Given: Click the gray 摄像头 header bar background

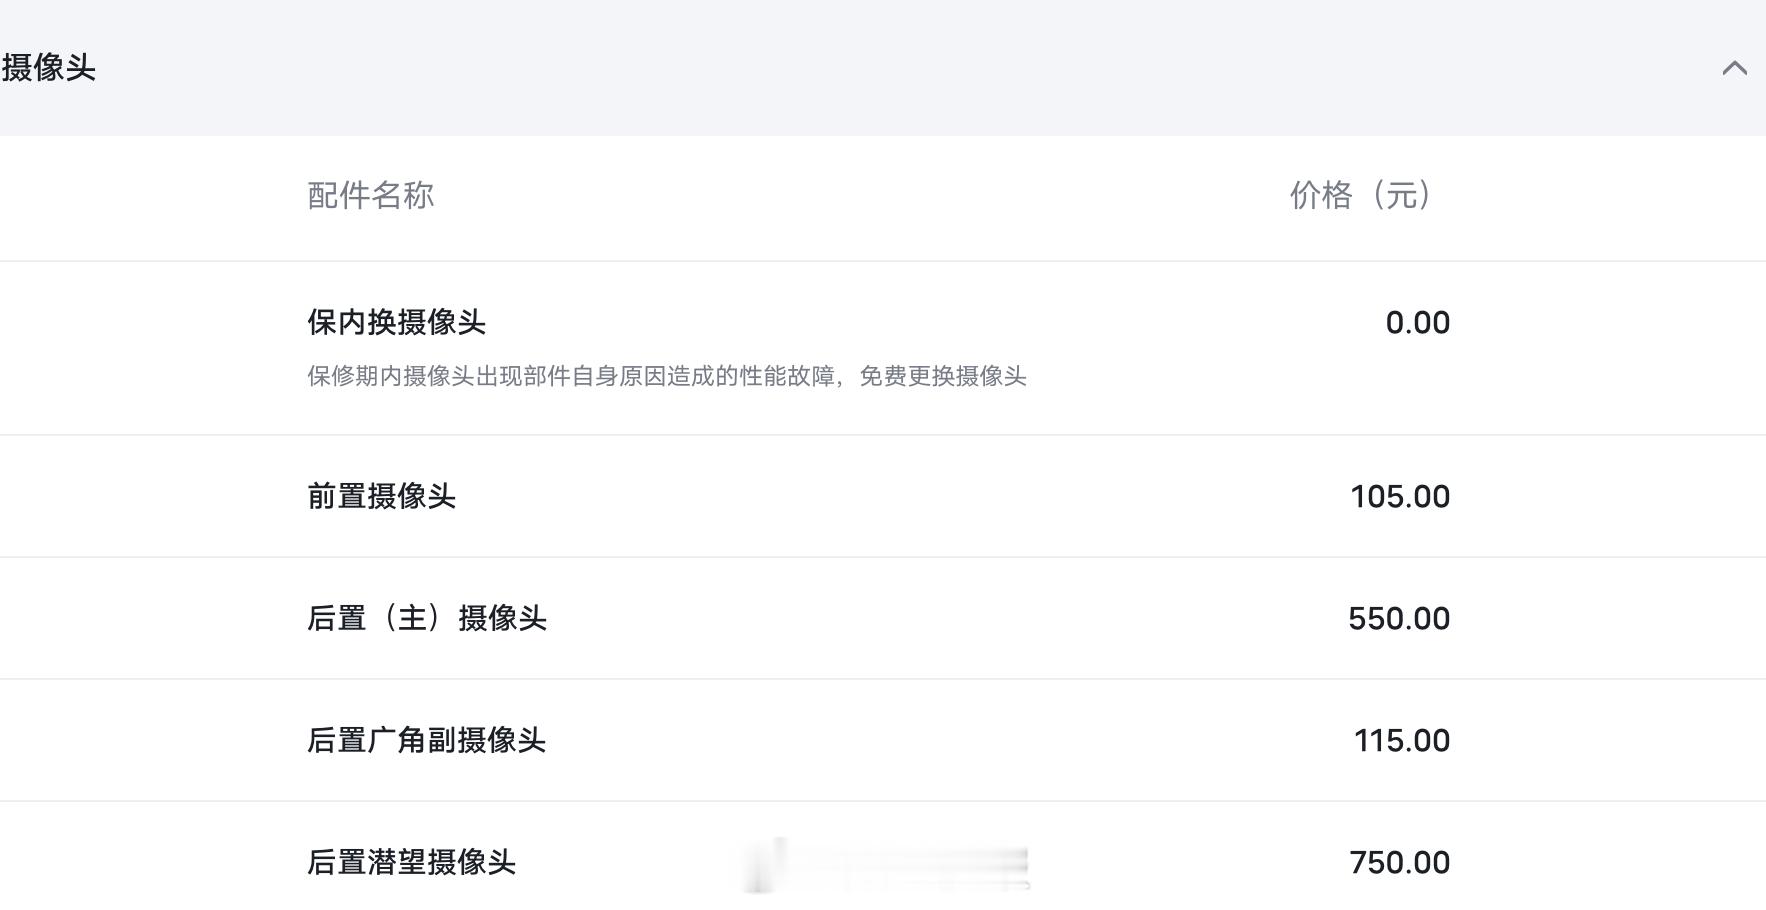Looking at the screenshot, I should (x=883, y=68).
